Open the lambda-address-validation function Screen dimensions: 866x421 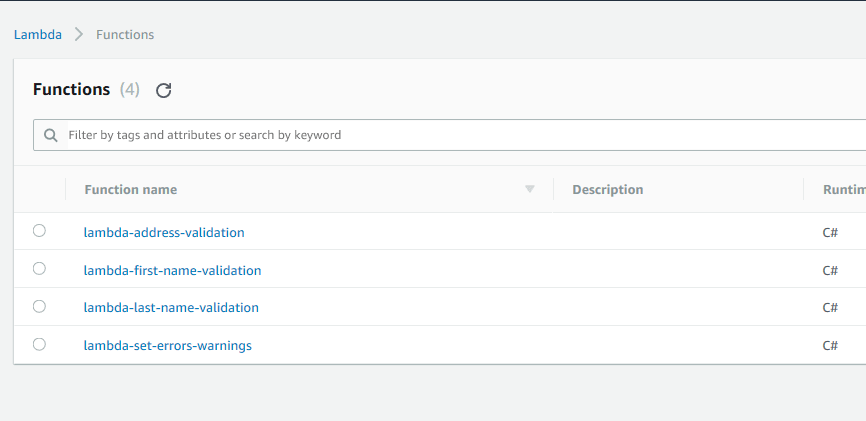pyautogui.click(x=164, y=233)
